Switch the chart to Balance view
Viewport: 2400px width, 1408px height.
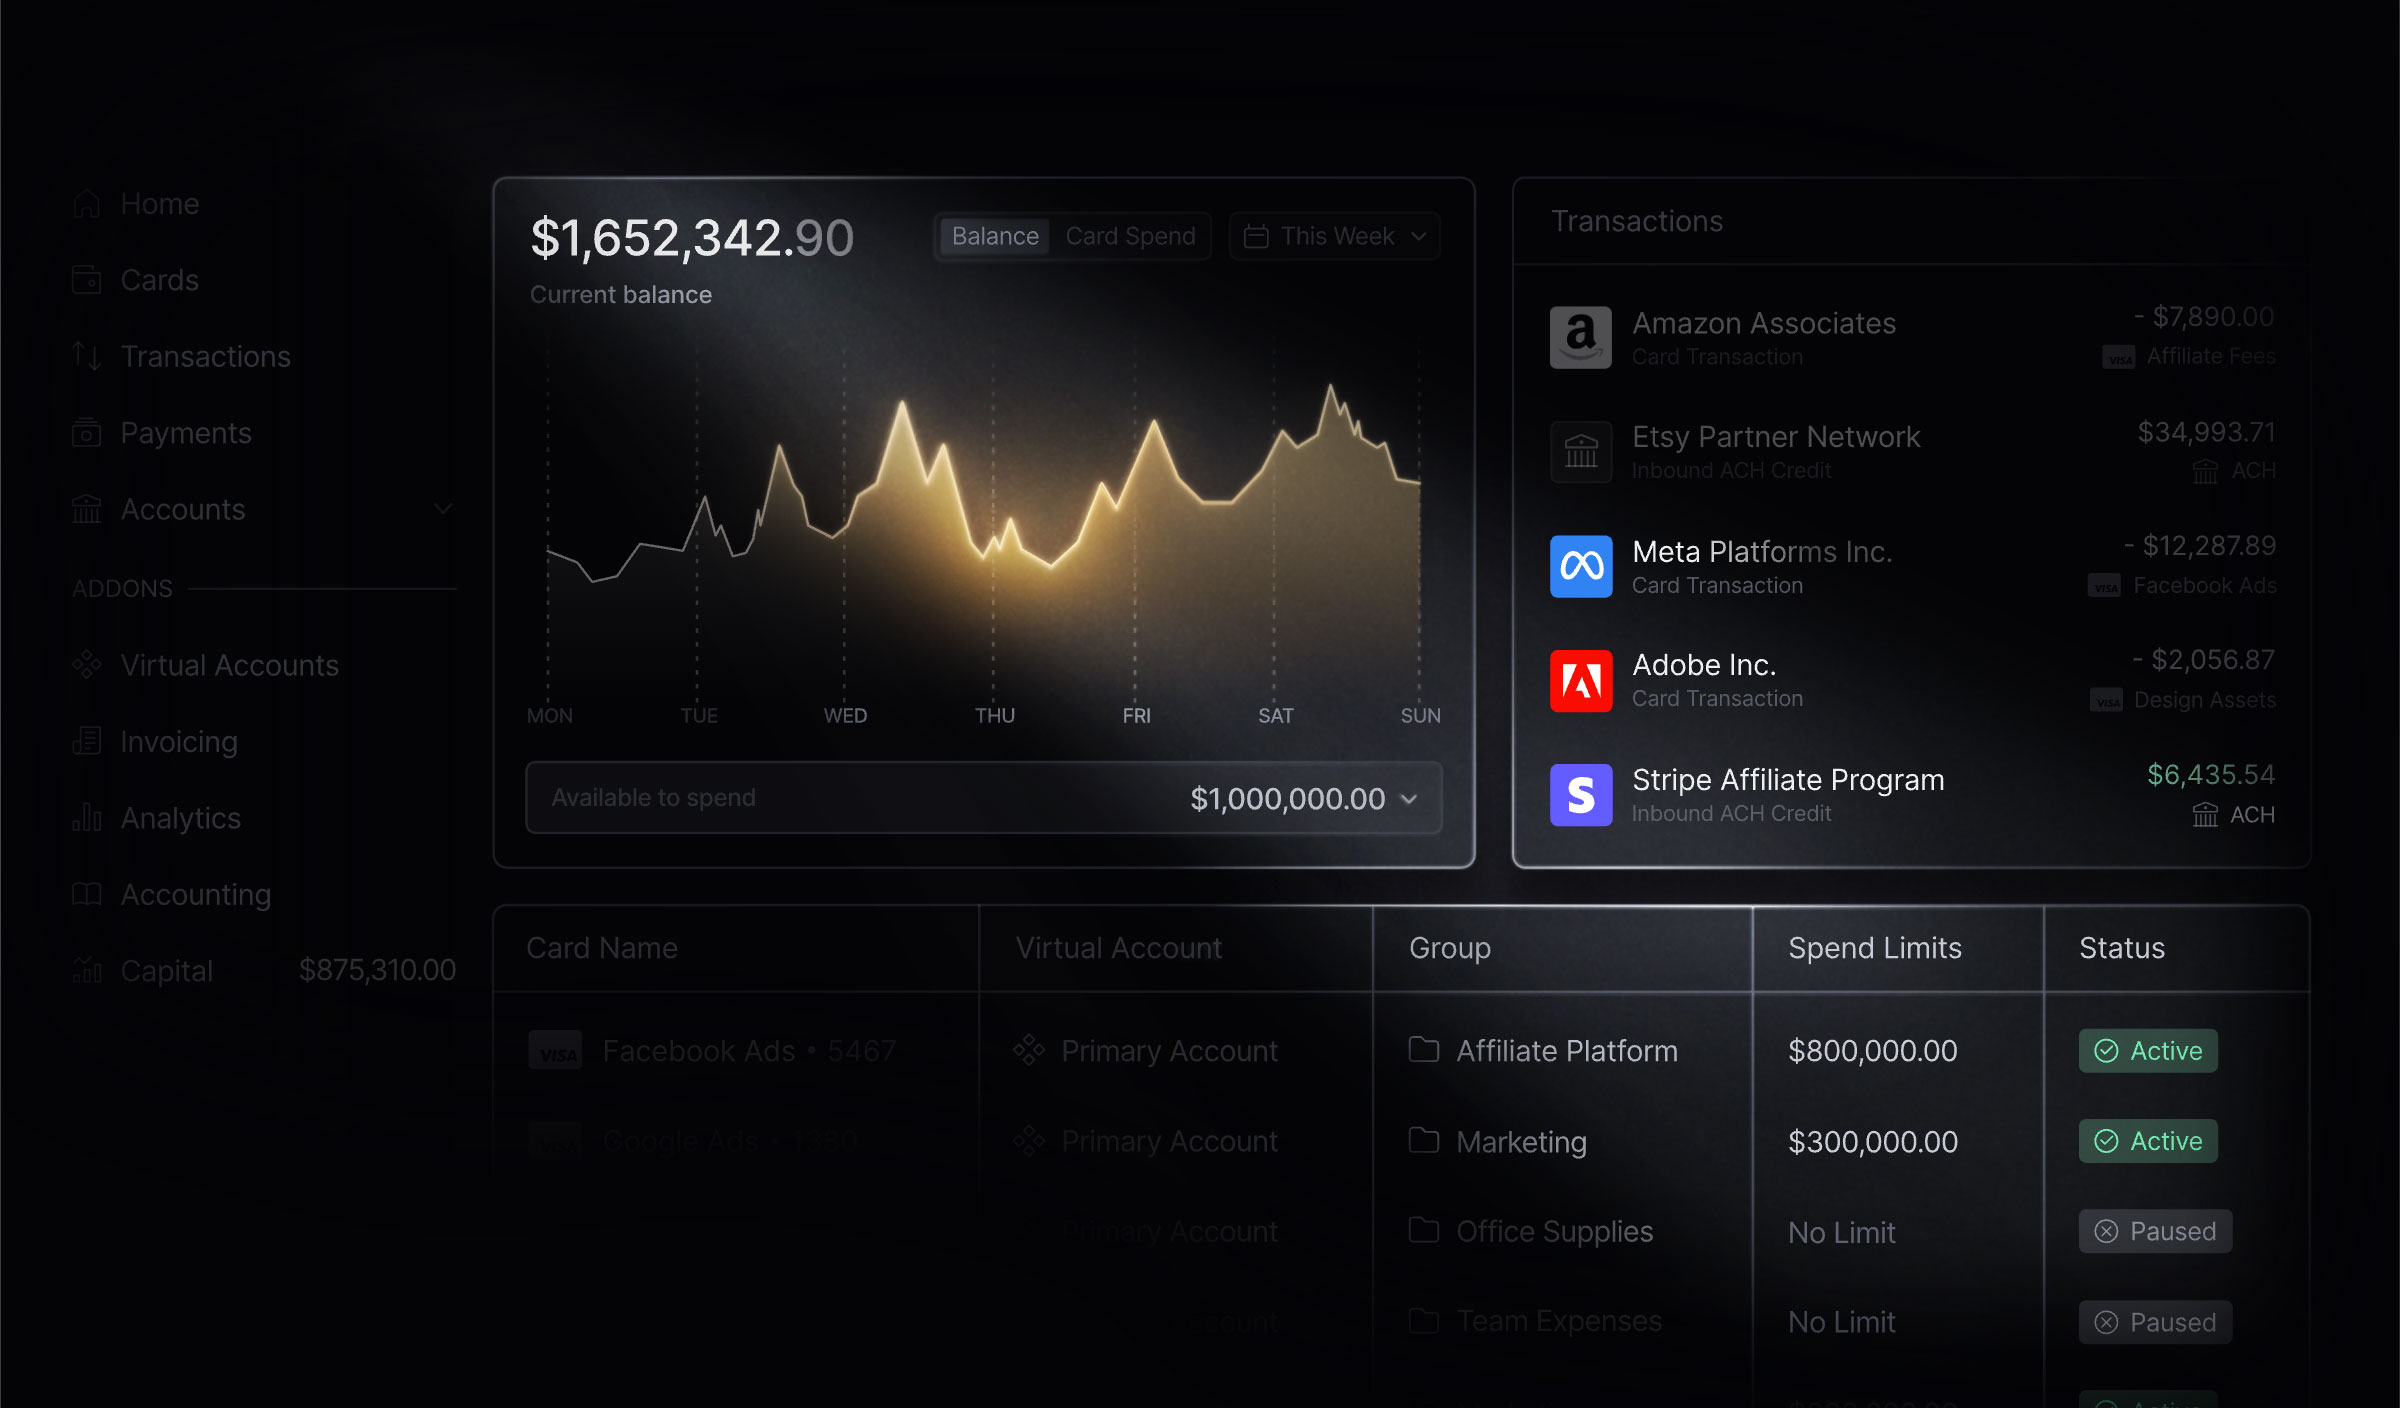coord(994,237)
